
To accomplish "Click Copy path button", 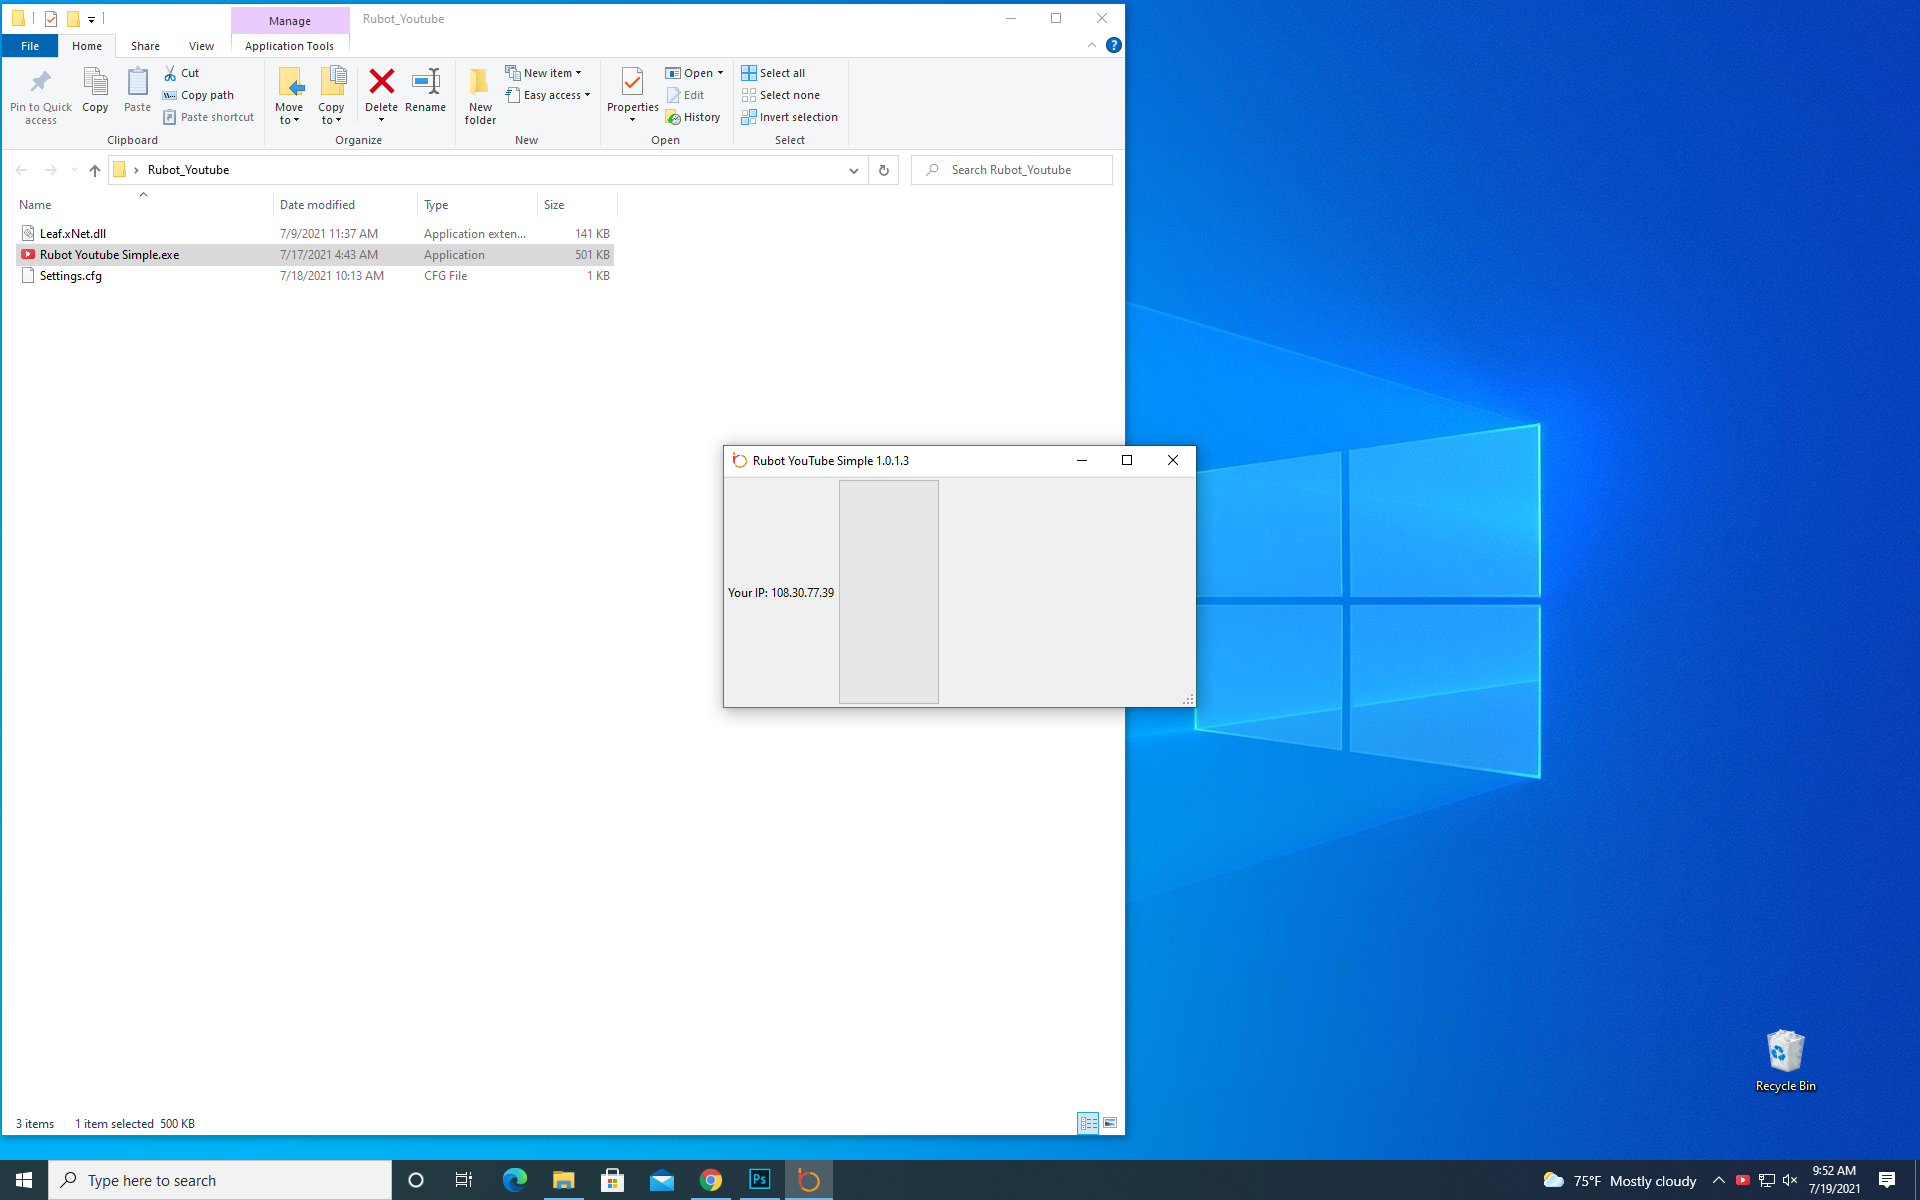I will (199, 95).
